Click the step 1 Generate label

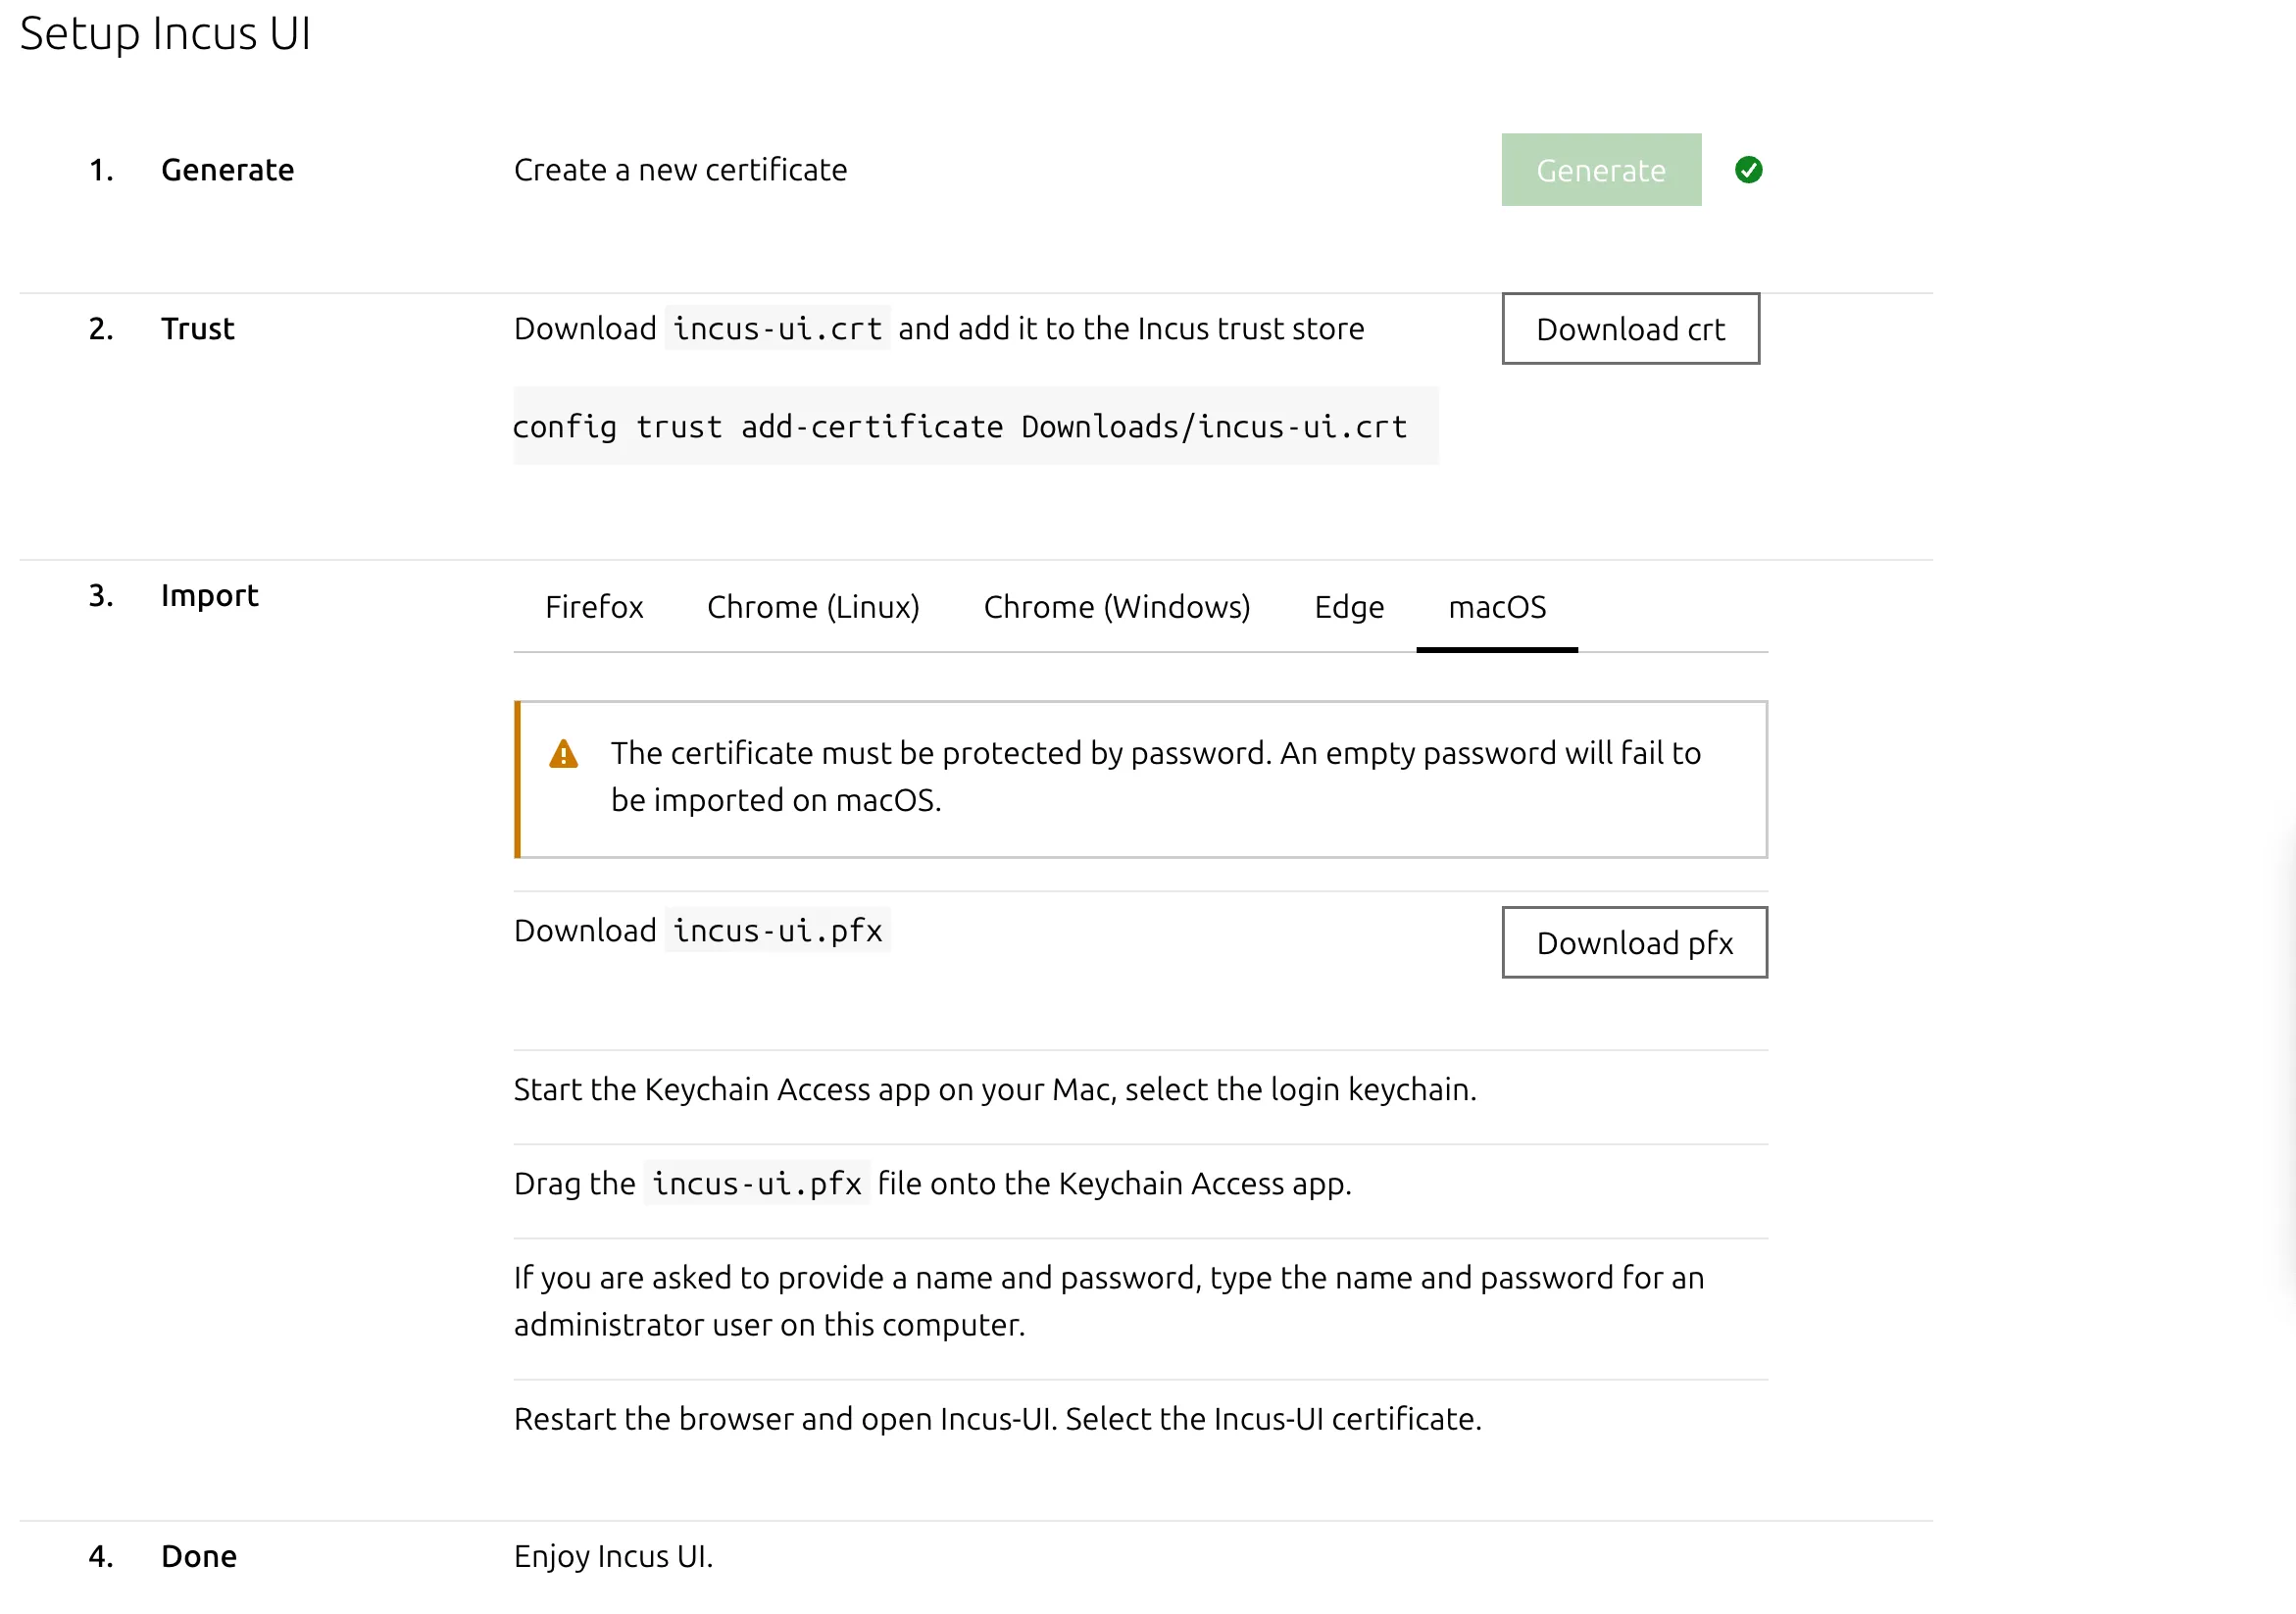[228, 169]
